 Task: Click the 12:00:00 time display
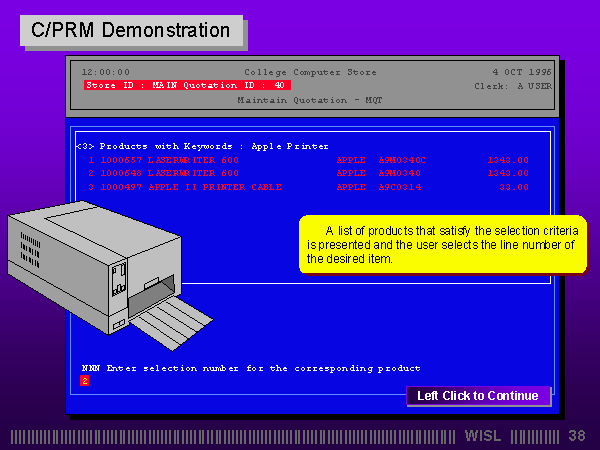coord(106,72)
